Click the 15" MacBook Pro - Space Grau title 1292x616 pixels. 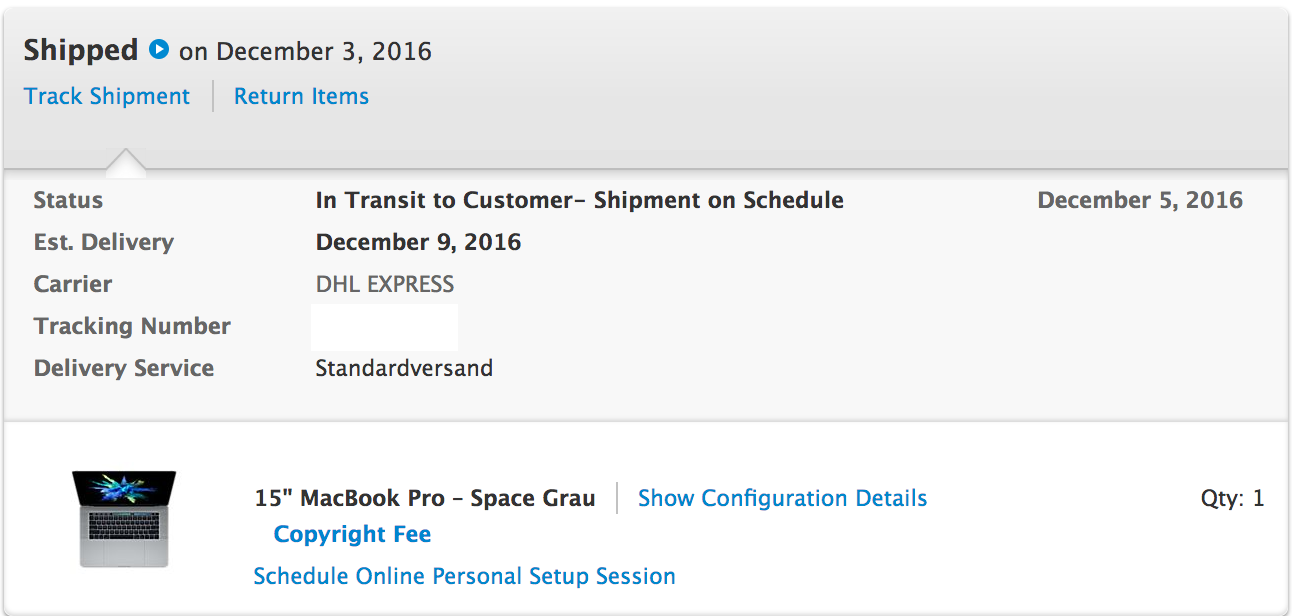(x=425, y=498)
